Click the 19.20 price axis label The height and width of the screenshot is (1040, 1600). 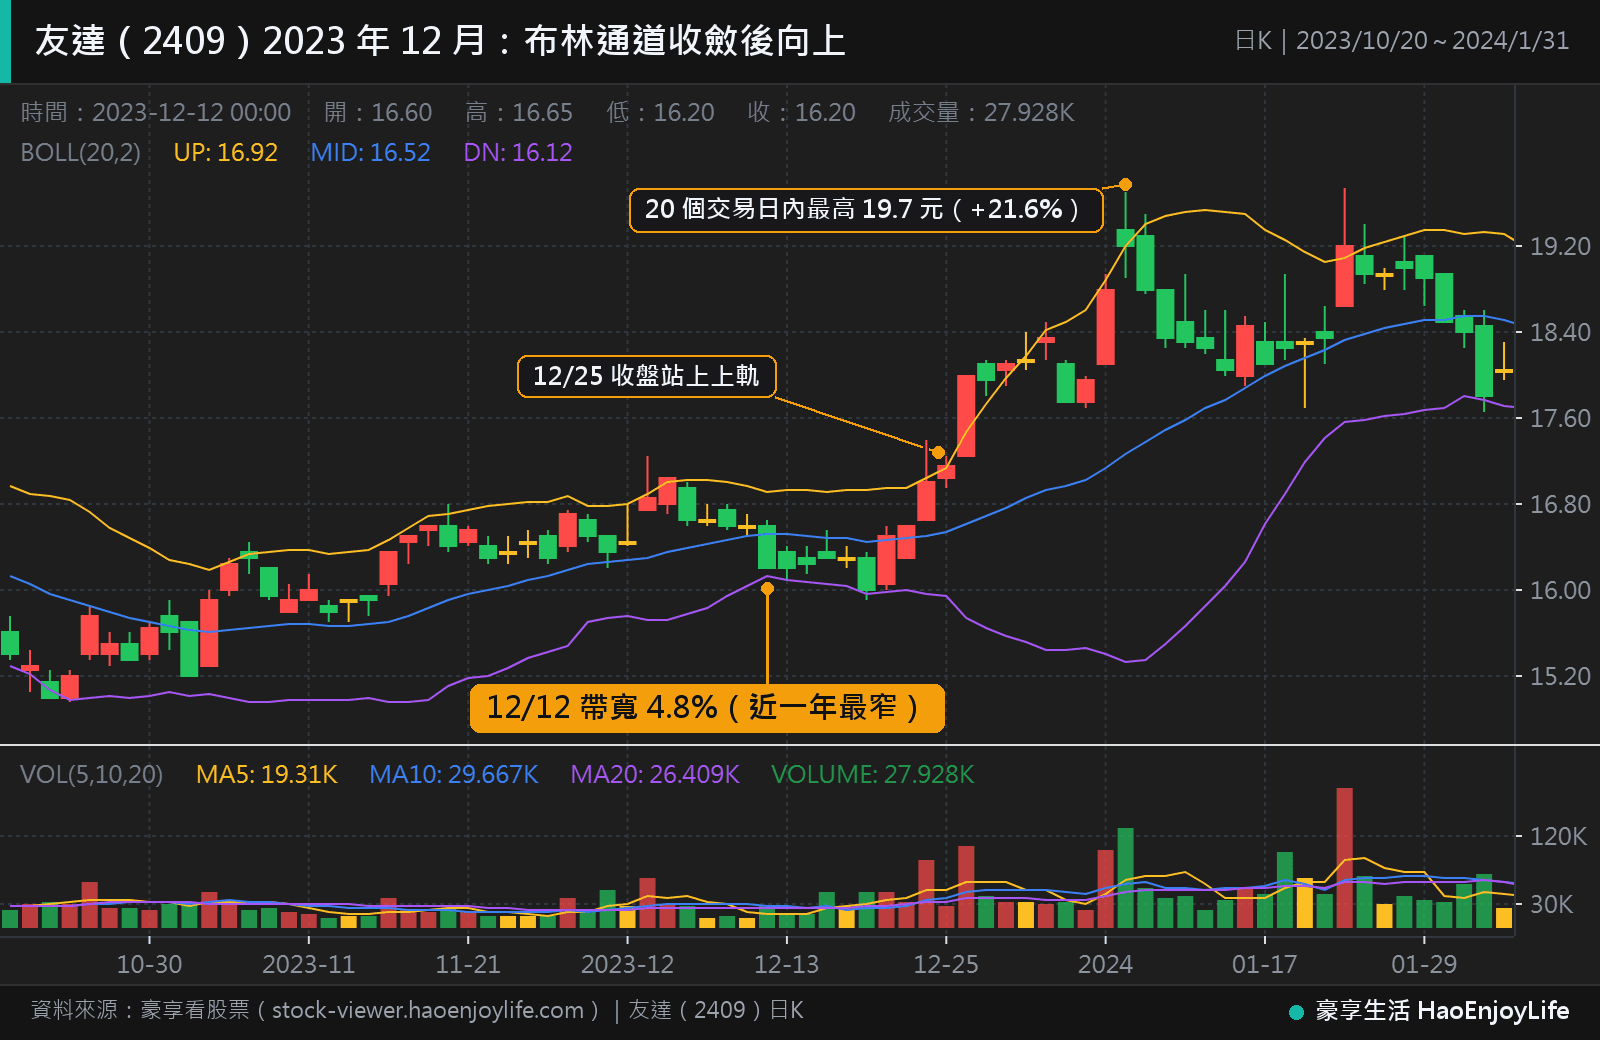click(x=1560, y=246)
